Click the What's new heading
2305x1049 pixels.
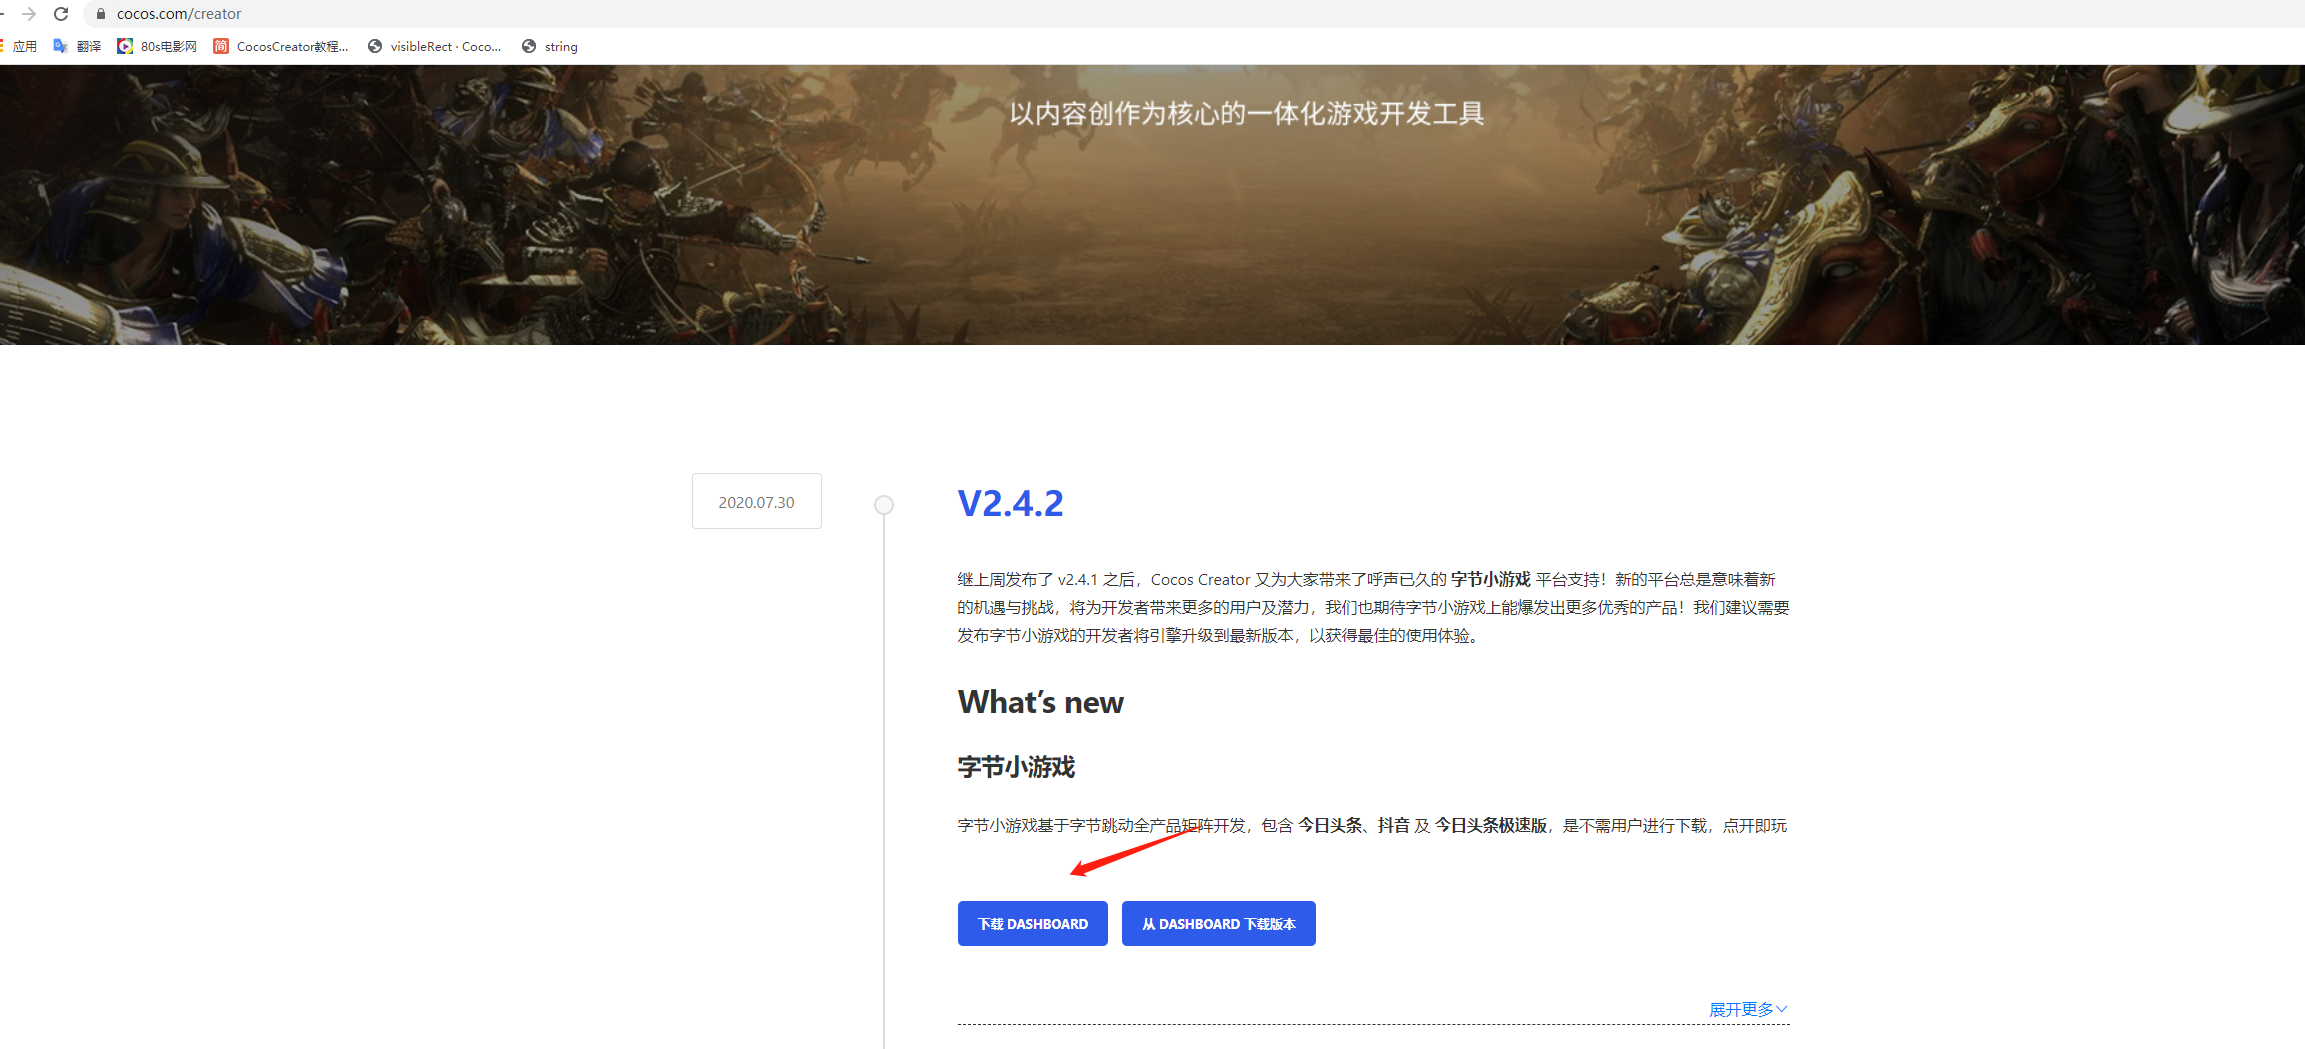[x=1040, y=702]
